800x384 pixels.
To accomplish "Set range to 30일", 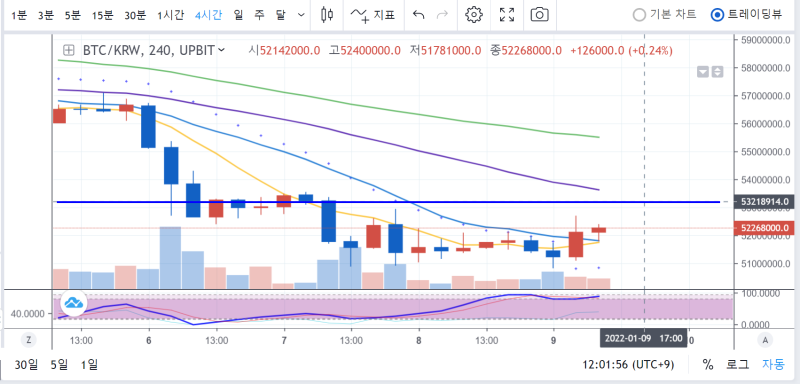I will (x=26, y=365).
